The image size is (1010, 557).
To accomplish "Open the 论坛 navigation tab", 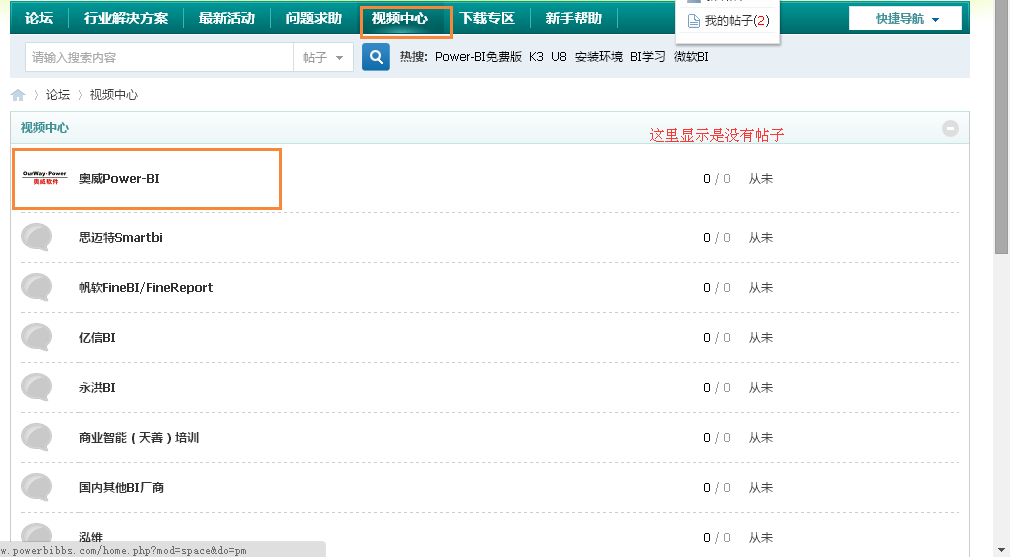I will click(39, 18).
